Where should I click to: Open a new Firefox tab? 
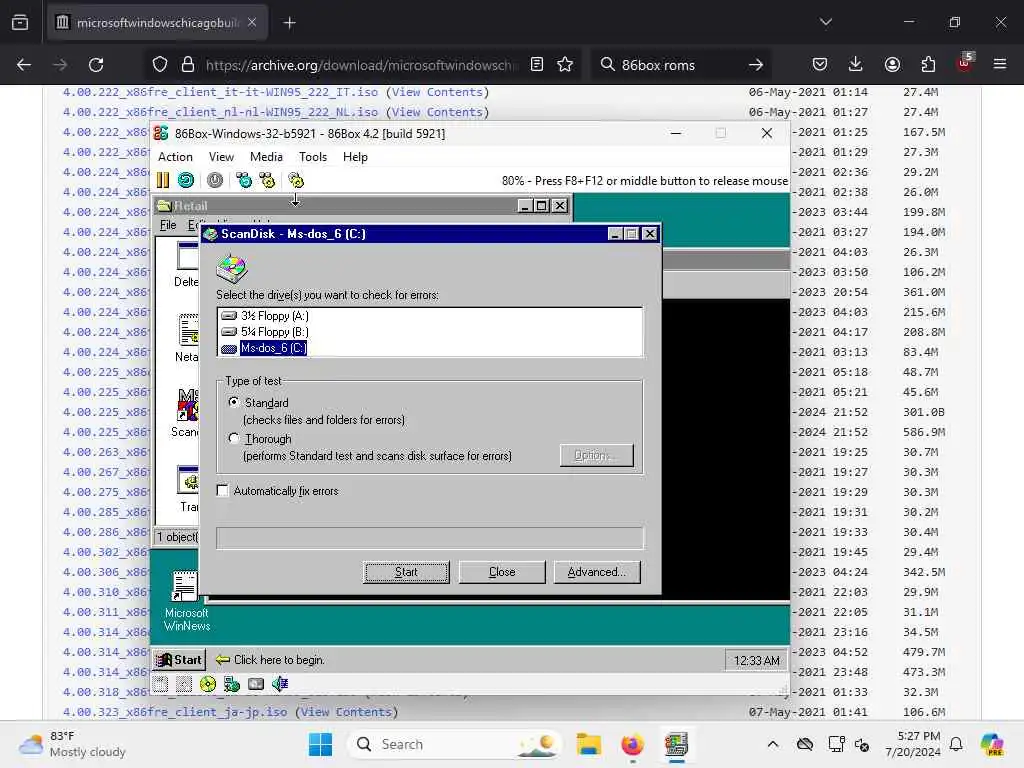point(289,23)
